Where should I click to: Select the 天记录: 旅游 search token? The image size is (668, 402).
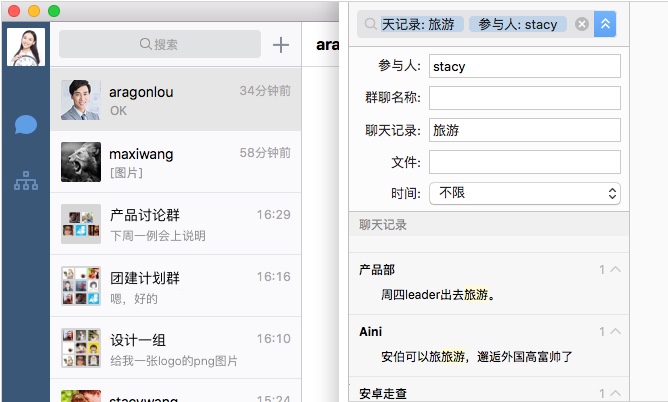point(421,24)
